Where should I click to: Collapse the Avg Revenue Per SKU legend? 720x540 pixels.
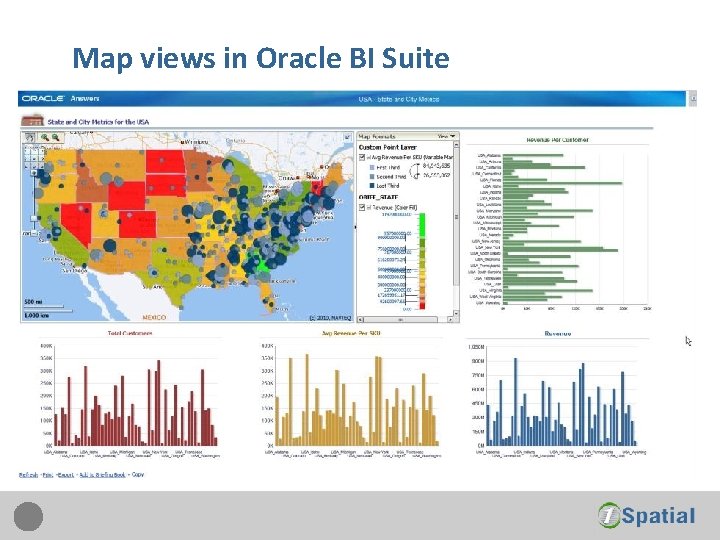click(368, 157)
